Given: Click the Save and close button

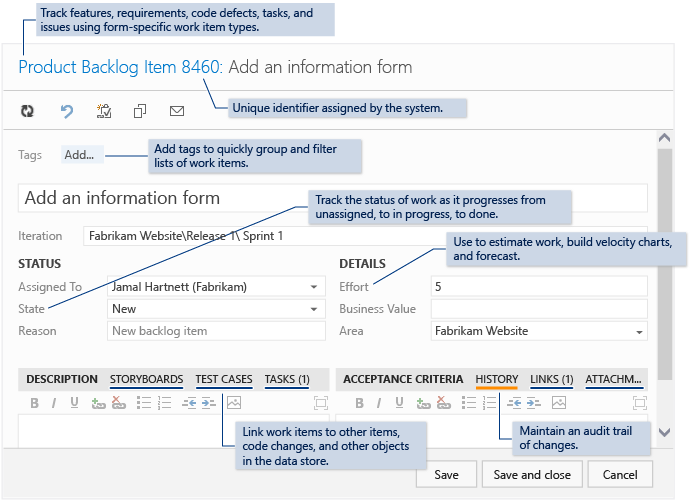Looking at the screenshot, I should click(x=532, y=474).
